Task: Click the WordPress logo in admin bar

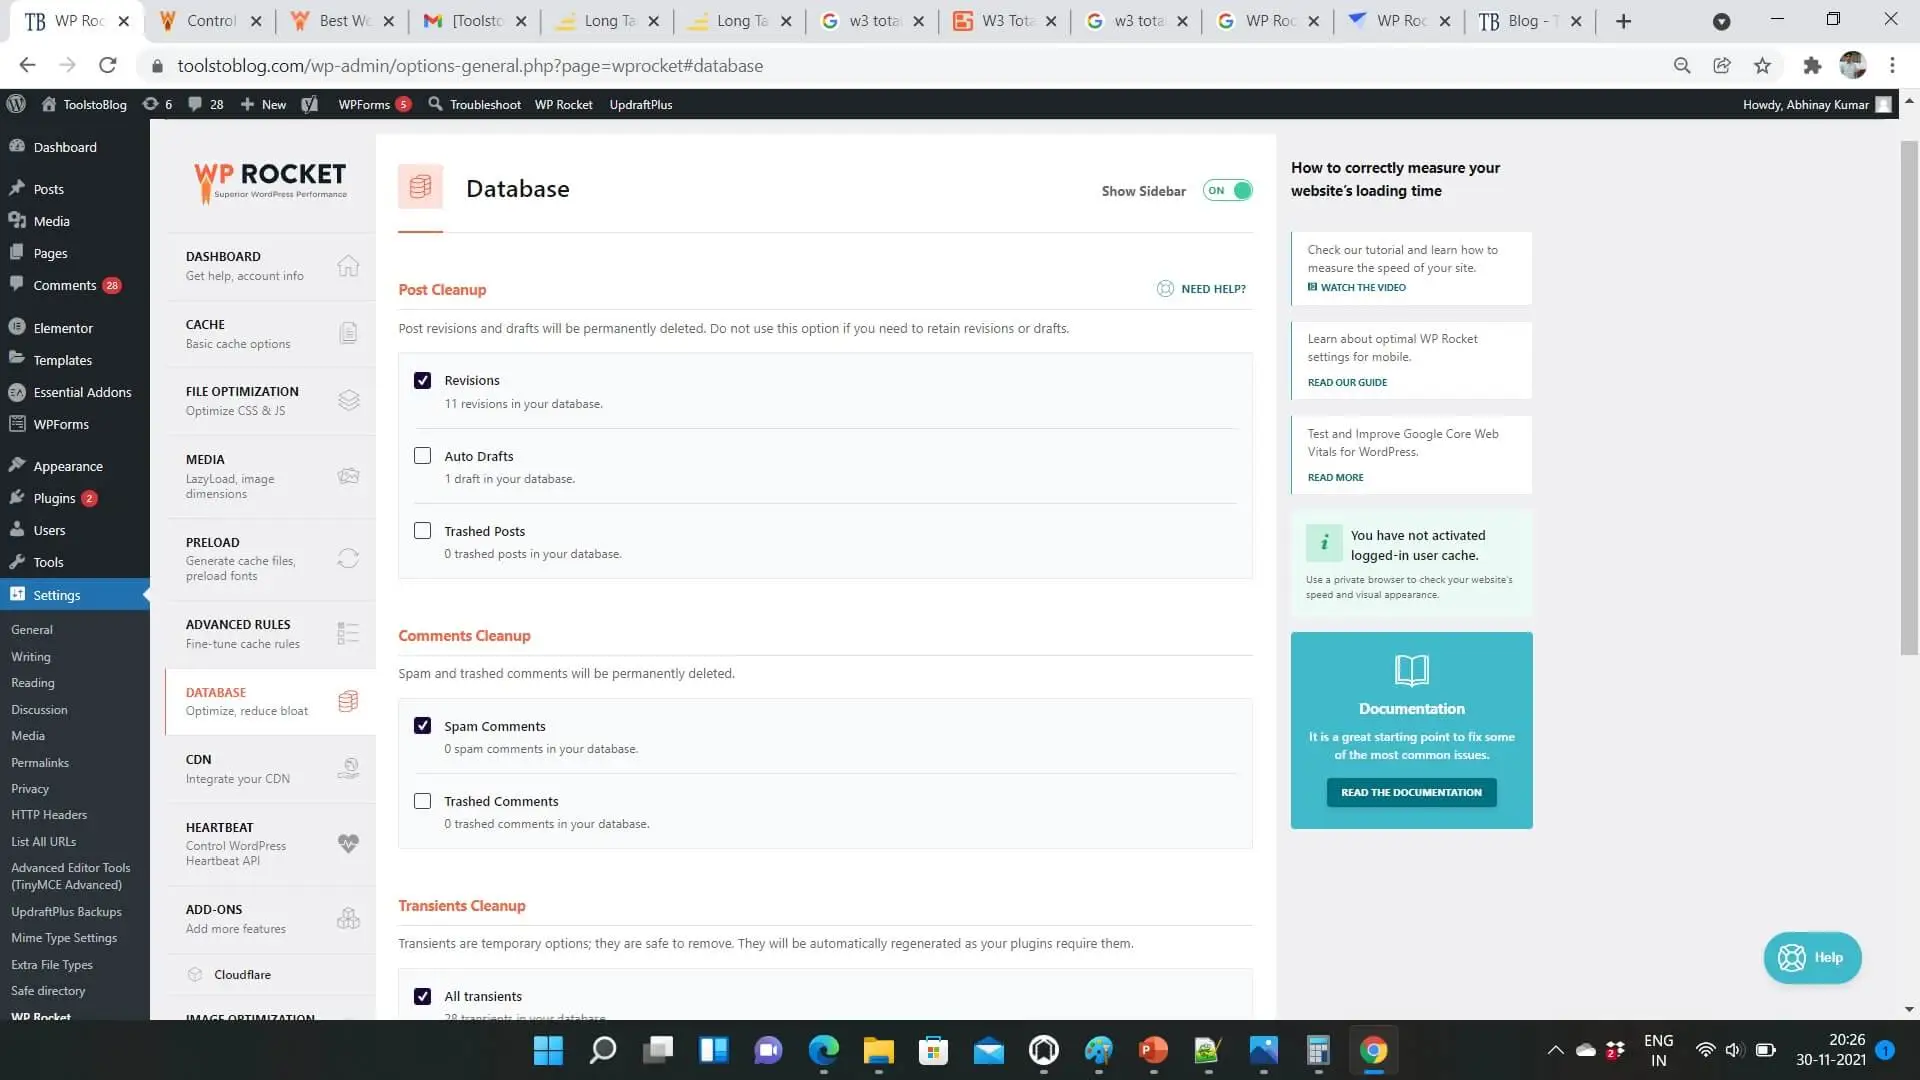Action: point(16,104)
